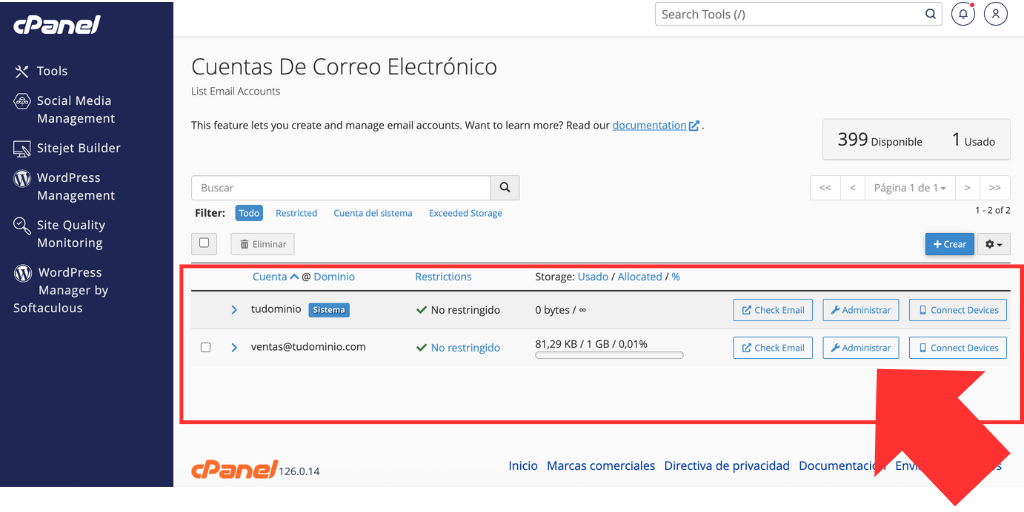Viewport: 1024px width, 512px height.
Task: Click the cPanel logo in sidebar
Action: tap(57, 25)
